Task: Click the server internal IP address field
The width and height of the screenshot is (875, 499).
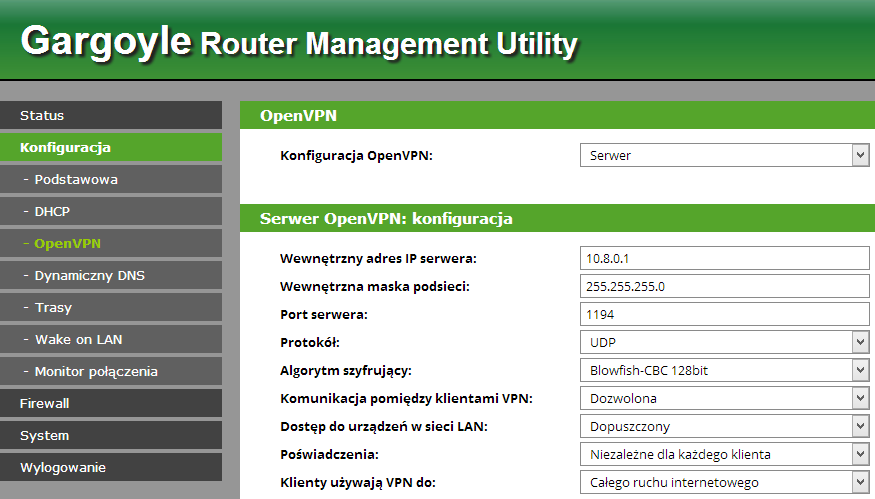Action: coord(724,258)
